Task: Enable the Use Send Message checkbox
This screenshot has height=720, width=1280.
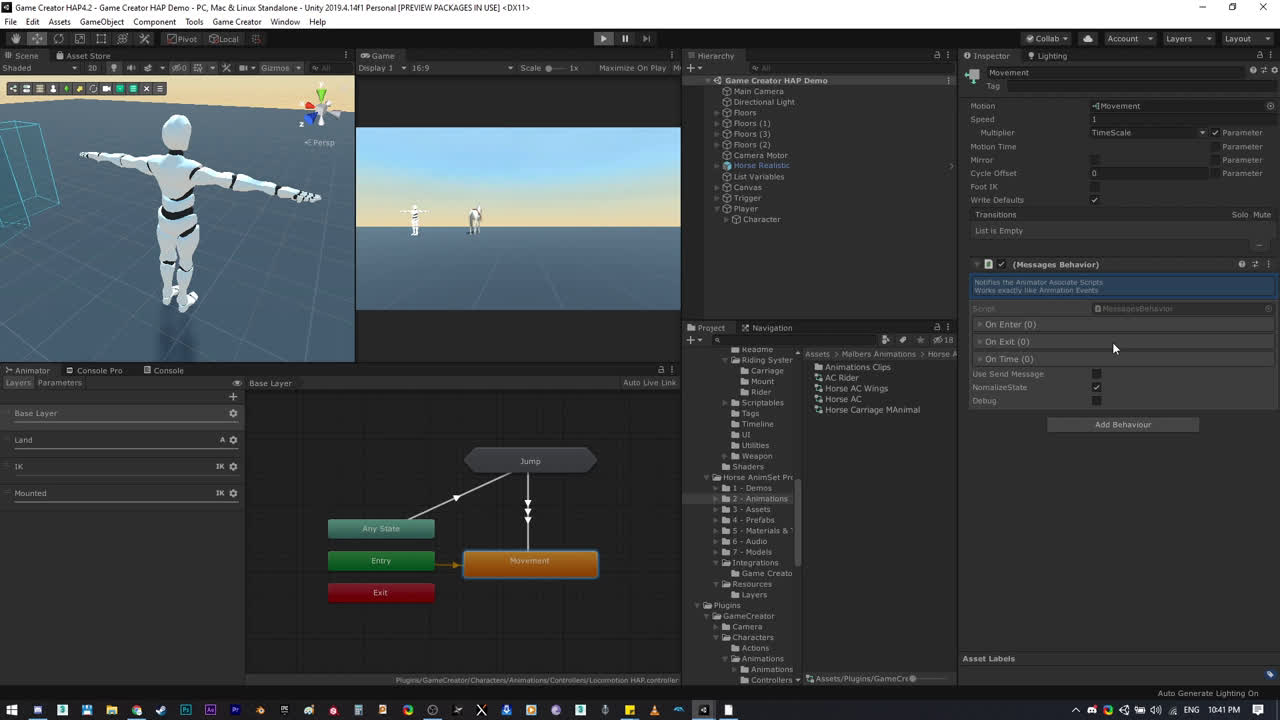Action: 1096,374
